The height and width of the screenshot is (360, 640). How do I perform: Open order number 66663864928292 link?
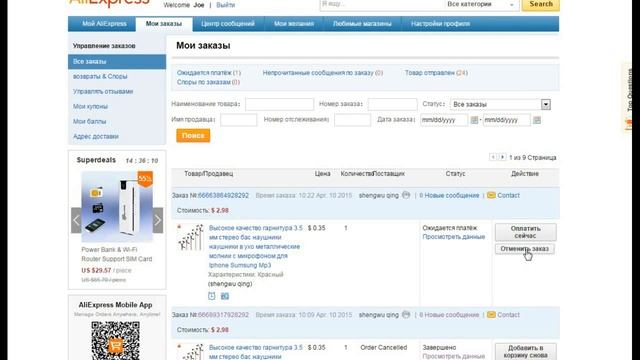(x=223, y=196)
